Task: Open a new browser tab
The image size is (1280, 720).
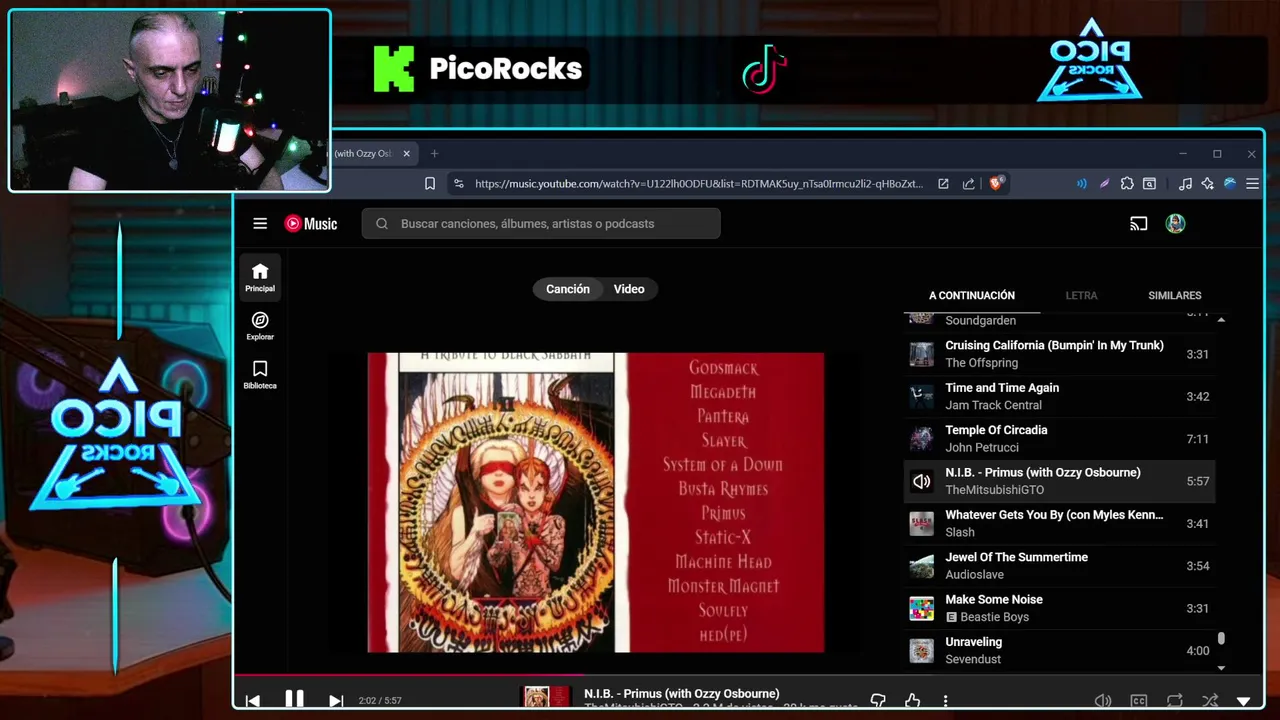Action: (434, 154)
